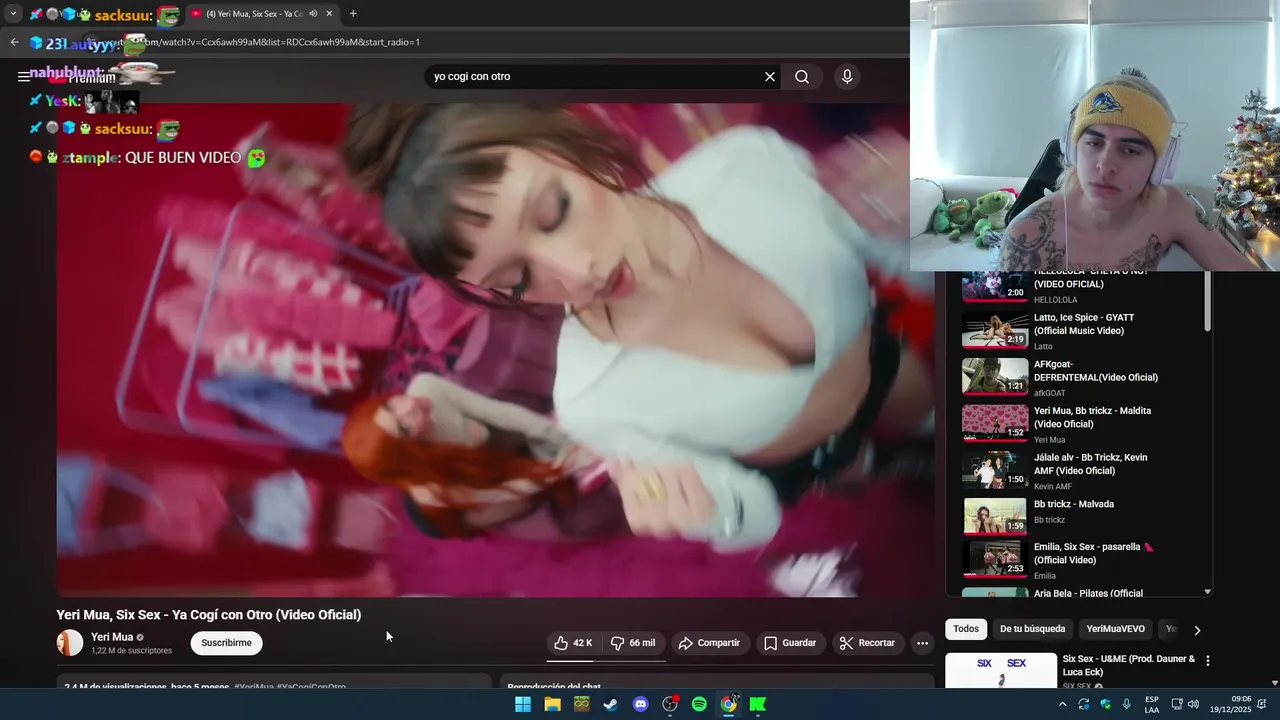Open the Windows Start menu
This screenshot has width=1280, height=720.
(x=522, y=704)
